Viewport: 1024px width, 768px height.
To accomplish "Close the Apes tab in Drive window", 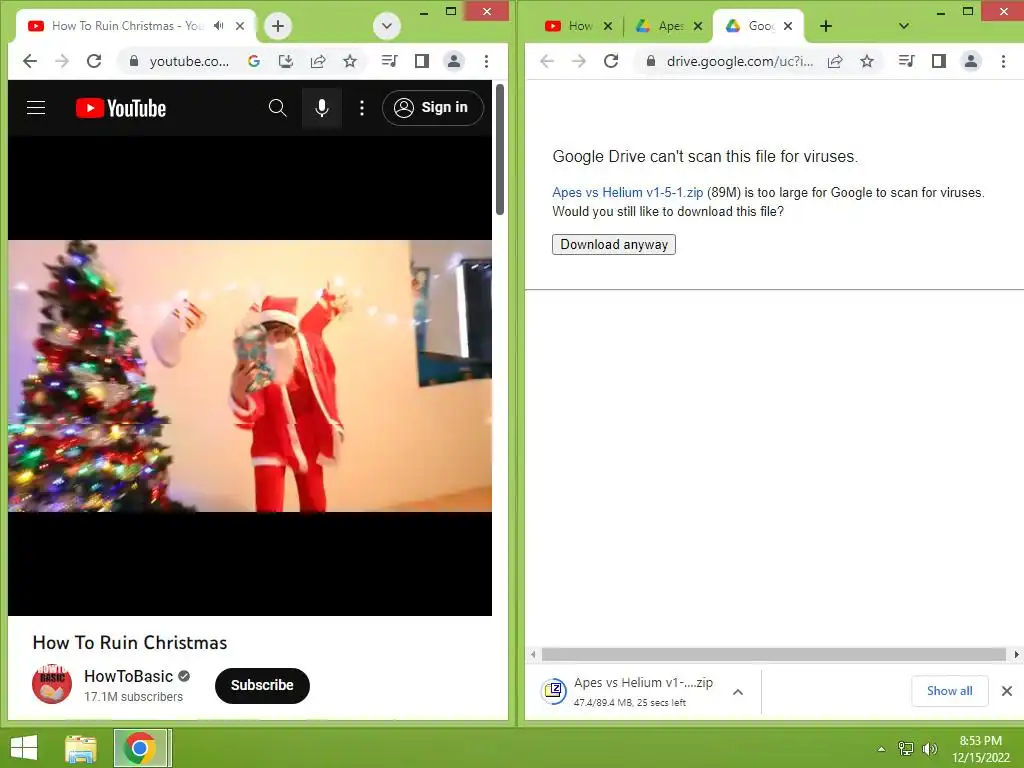I will (698, 26).
